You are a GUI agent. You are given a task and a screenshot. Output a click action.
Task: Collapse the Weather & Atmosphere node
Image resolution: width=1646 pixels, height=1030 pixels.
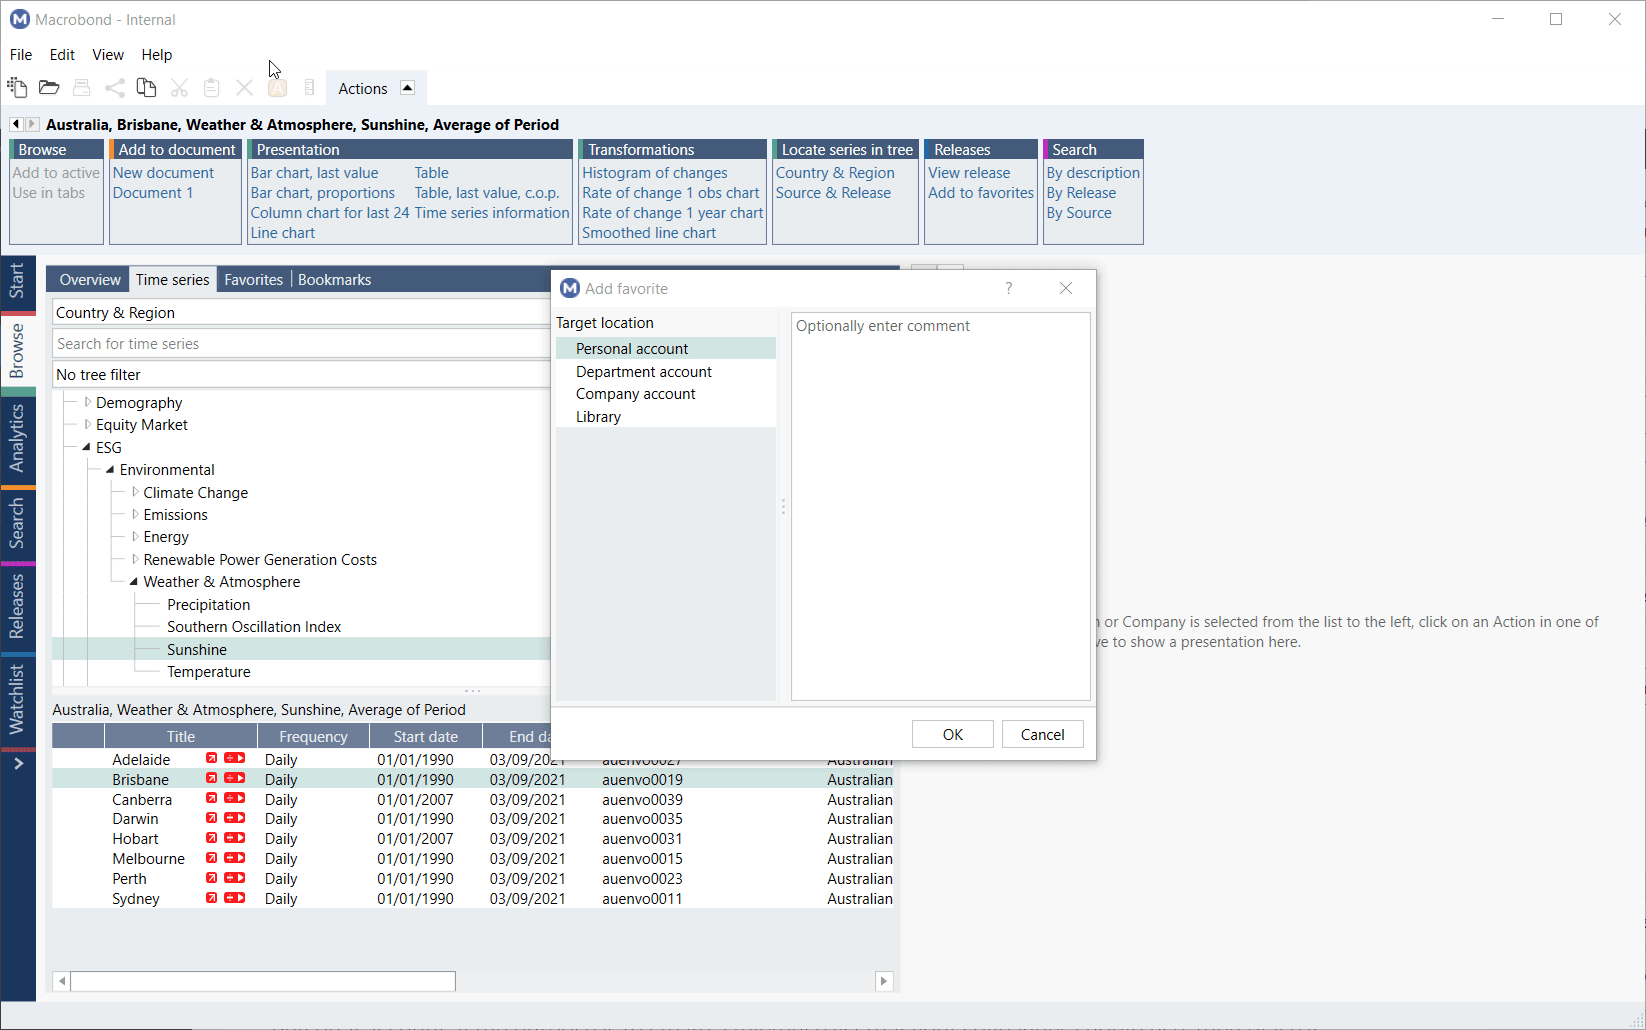tap(134, 581)
